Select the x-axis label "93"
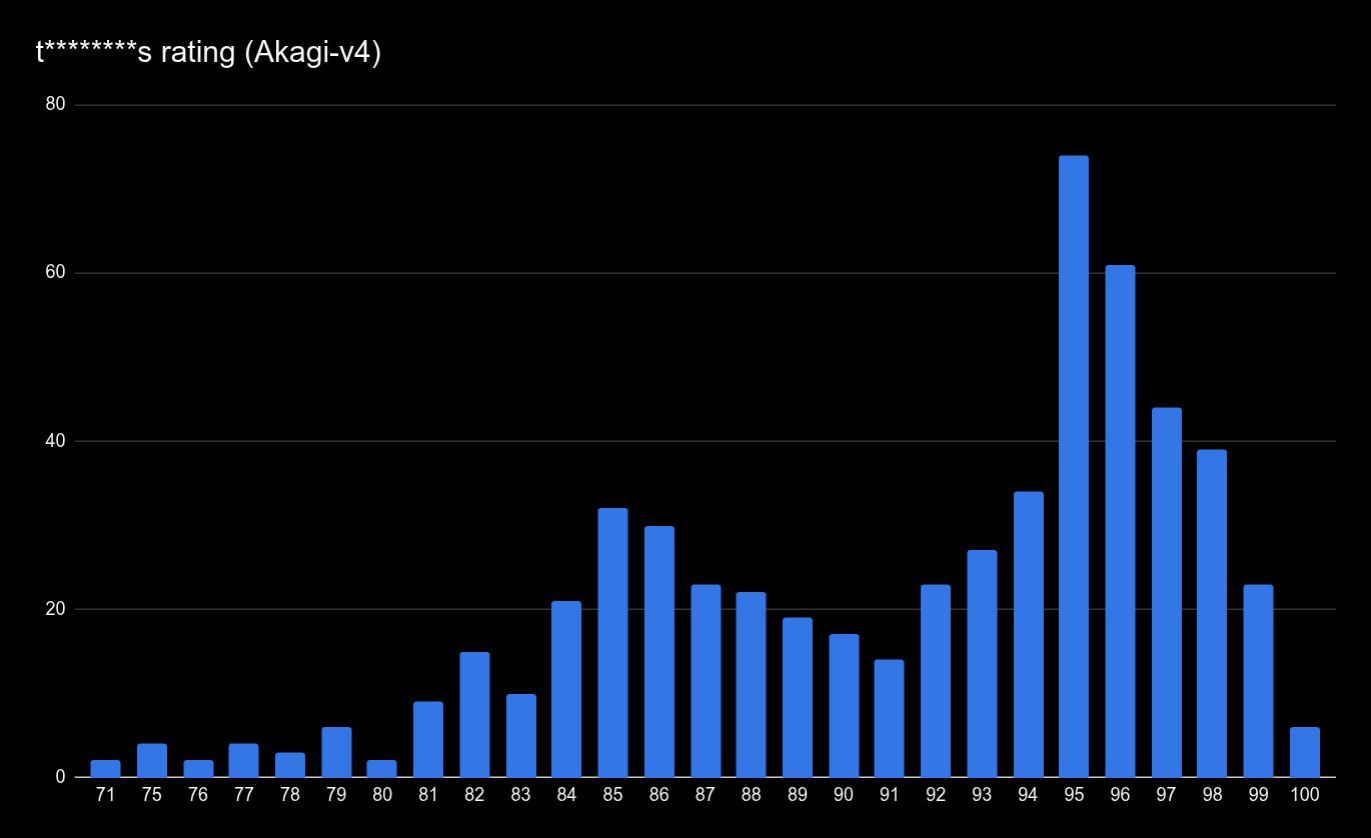 (982, 796)
